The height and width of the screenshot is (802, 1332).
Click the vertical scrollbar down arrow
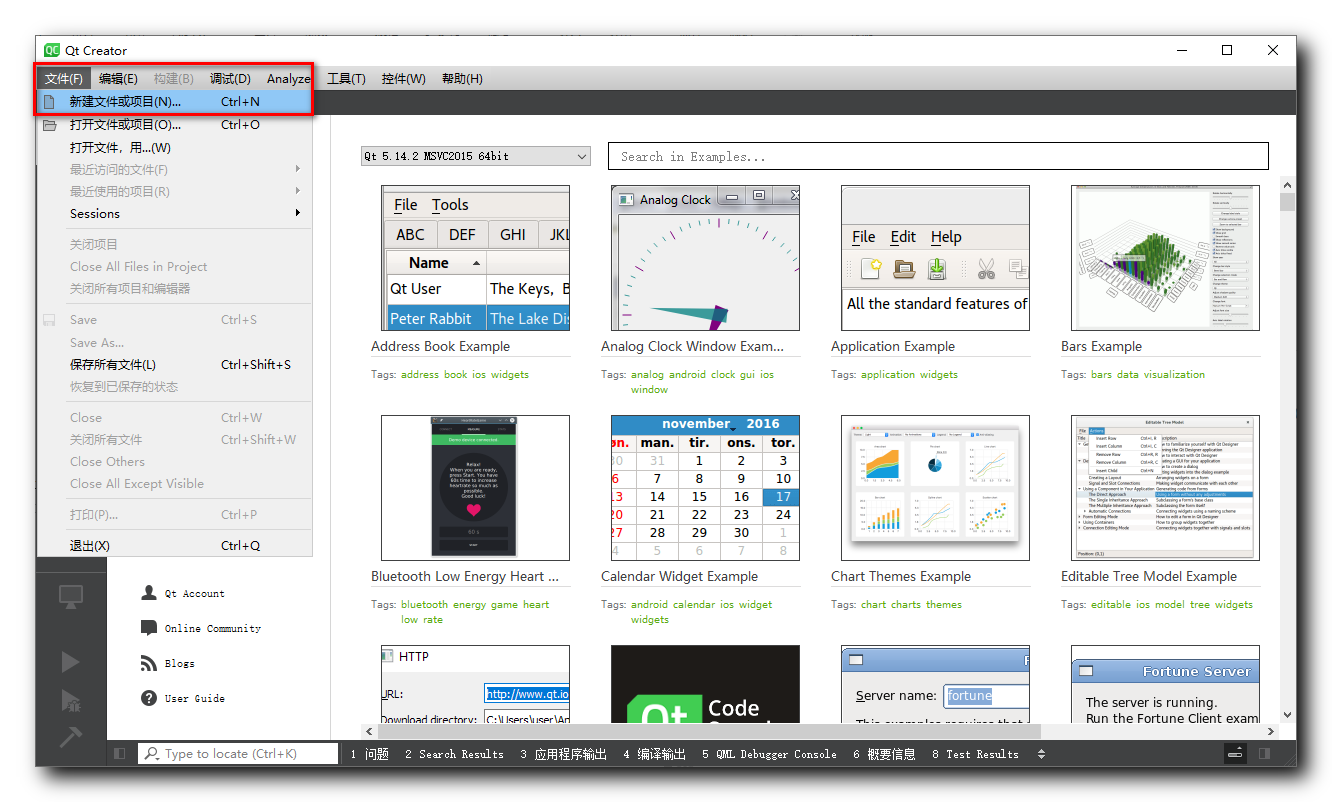[x=1287, y=715]
